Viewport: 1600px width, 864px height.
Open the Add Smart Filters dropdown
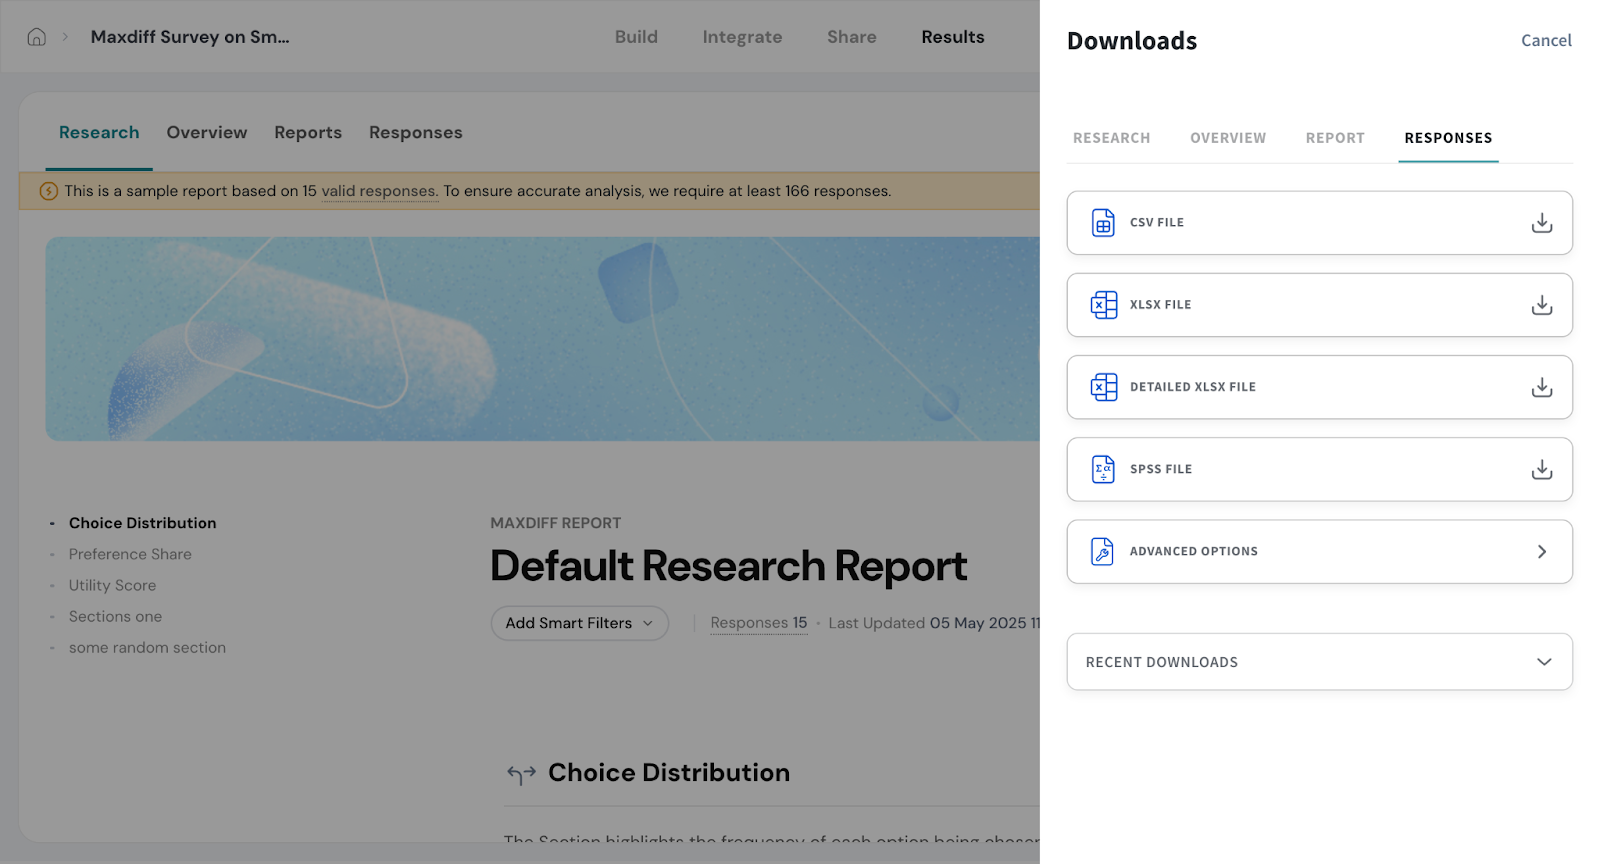click(579, 623)
